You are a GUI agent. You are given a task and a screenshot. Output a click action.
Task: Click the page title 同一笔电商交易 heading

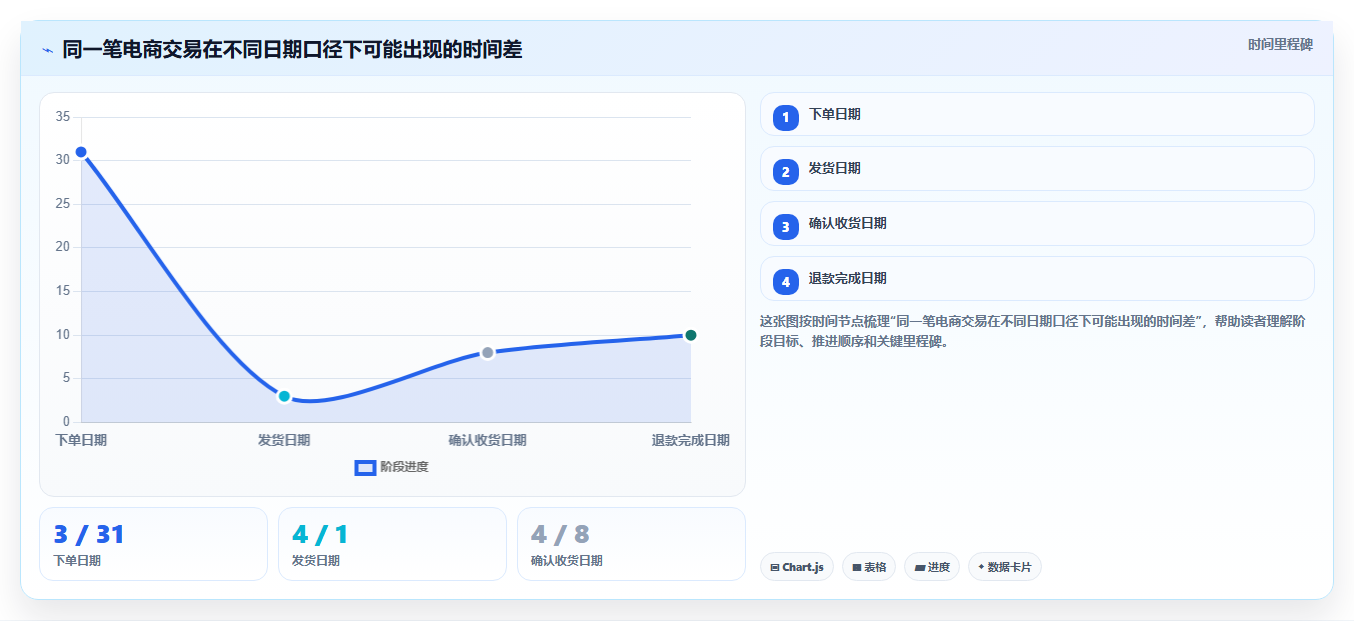(x=292, y=49)
